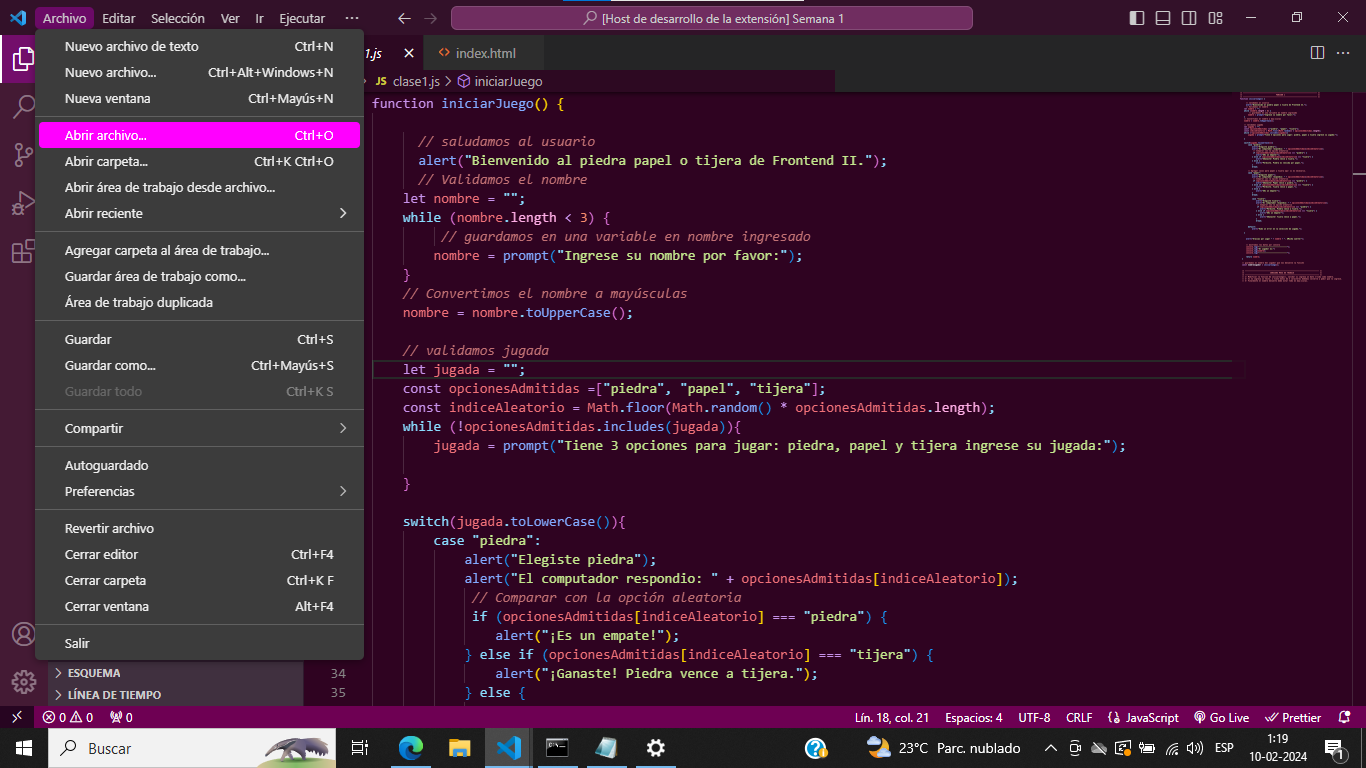The image size is (1366, 768).
Task: Open errors and warnings in status bar
Action: click(68, 717)
